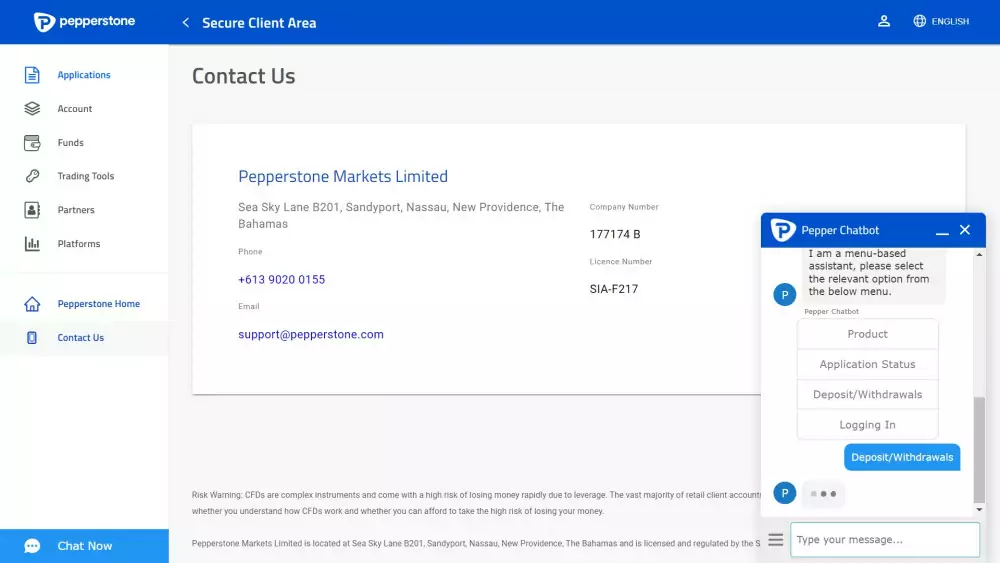Click the Chat Now speech bubble icon
The width and height of the screenshot is (1000, 563).
coord(32,546)
